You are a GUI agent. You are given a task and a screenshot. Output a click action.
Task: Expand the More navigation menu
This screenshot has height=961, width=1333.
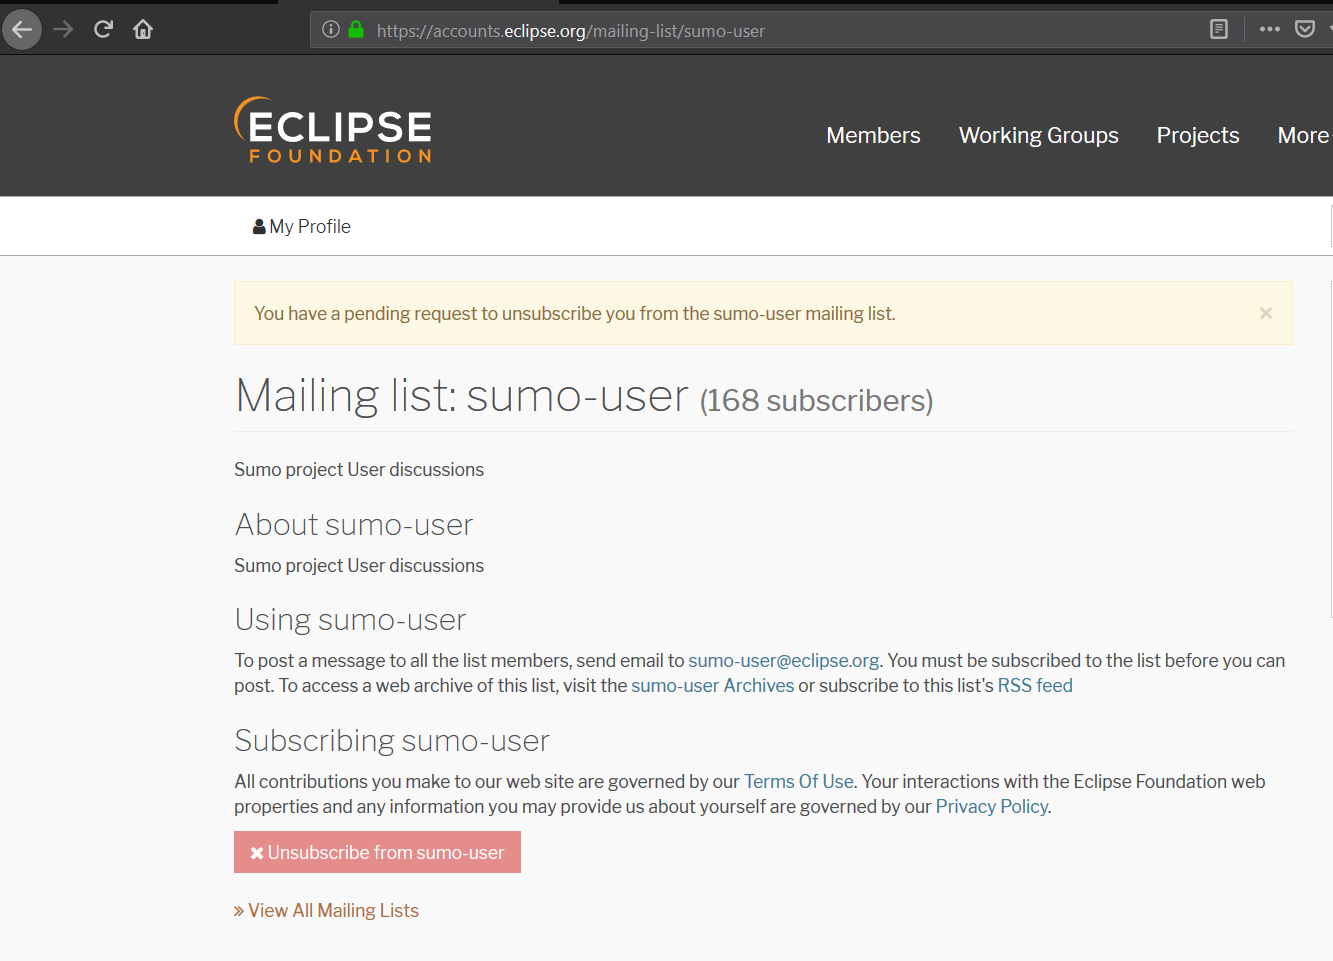pyautogui.click(x=1304, y=135)
